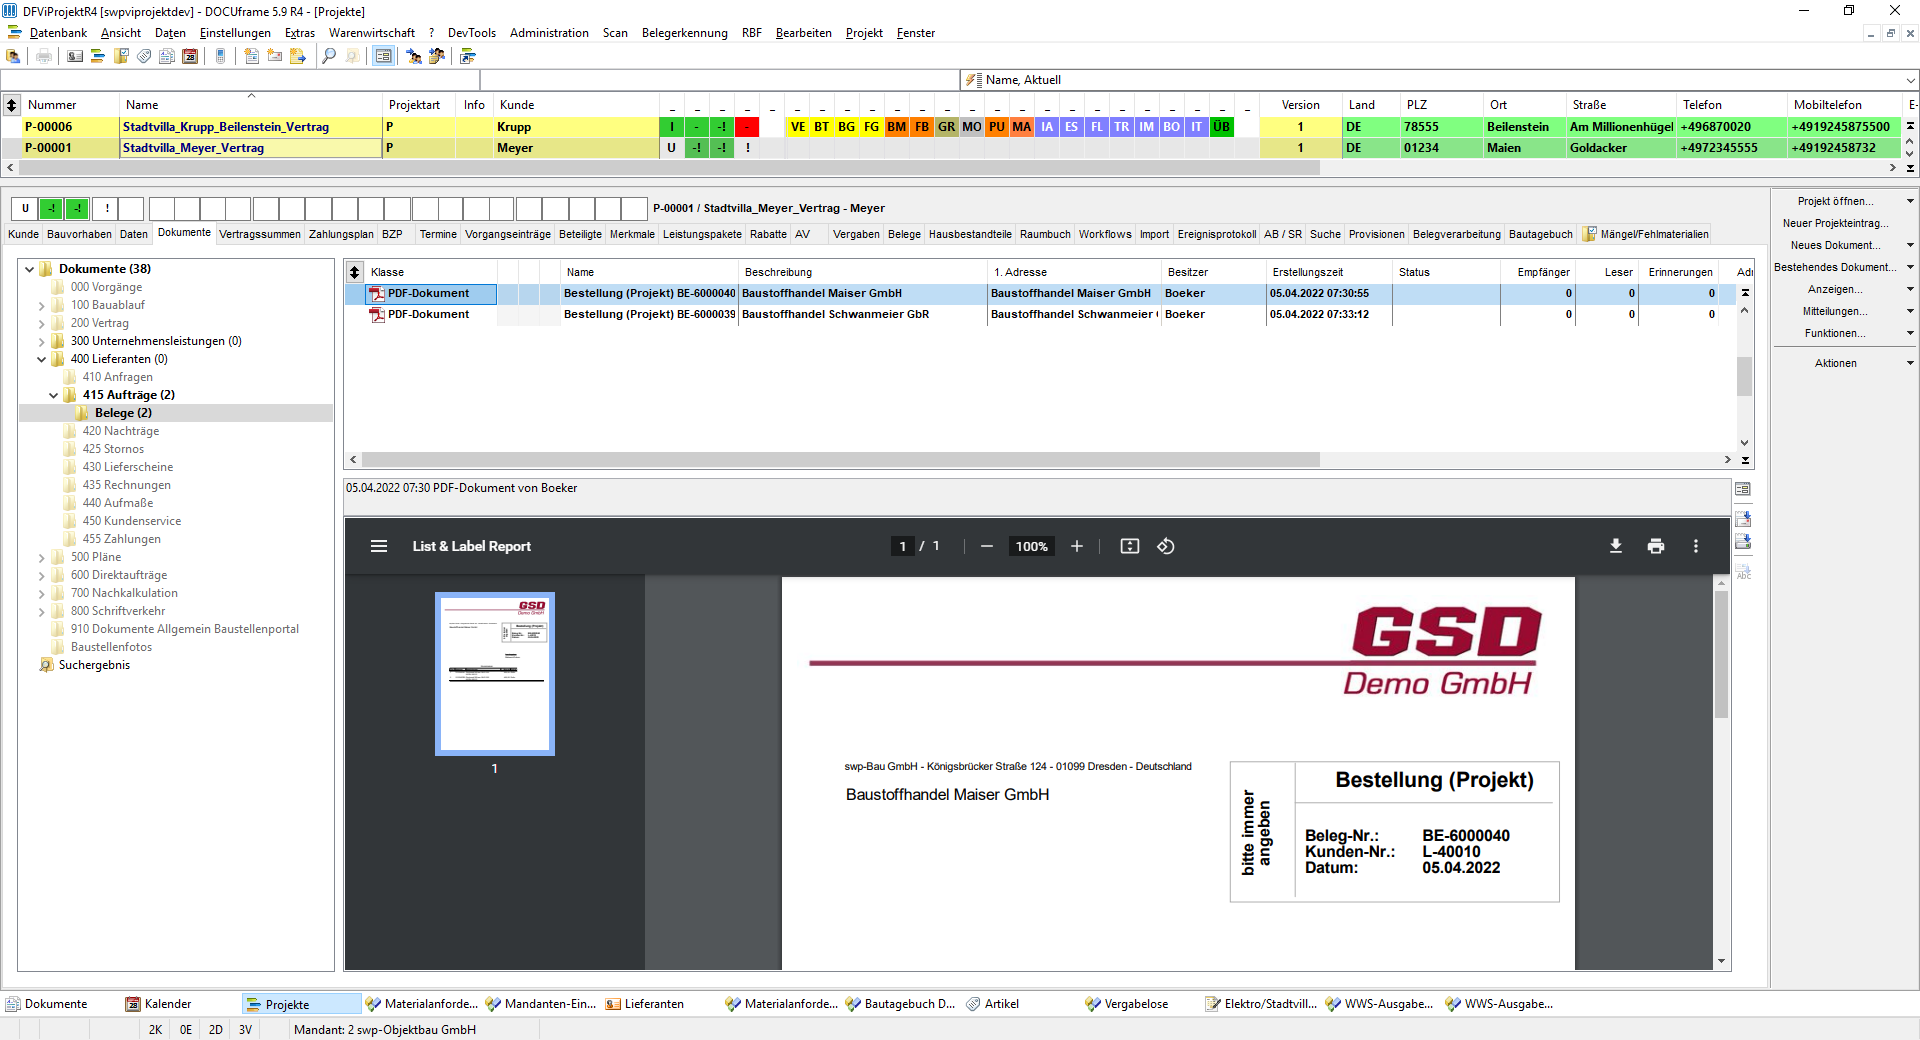Click Neuer Projekteintrag button
This screenshot has width=1920, height=1040.
1835,223
